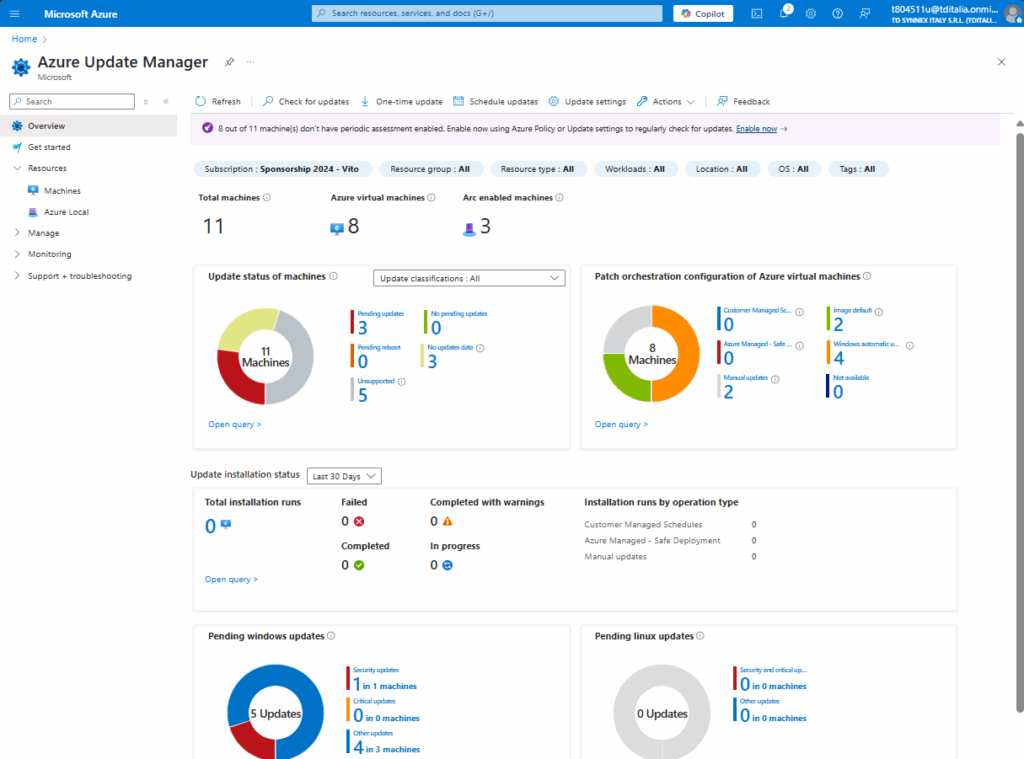Open query under Update status chart
1024x759 pixels.
[x=234, y=425]
